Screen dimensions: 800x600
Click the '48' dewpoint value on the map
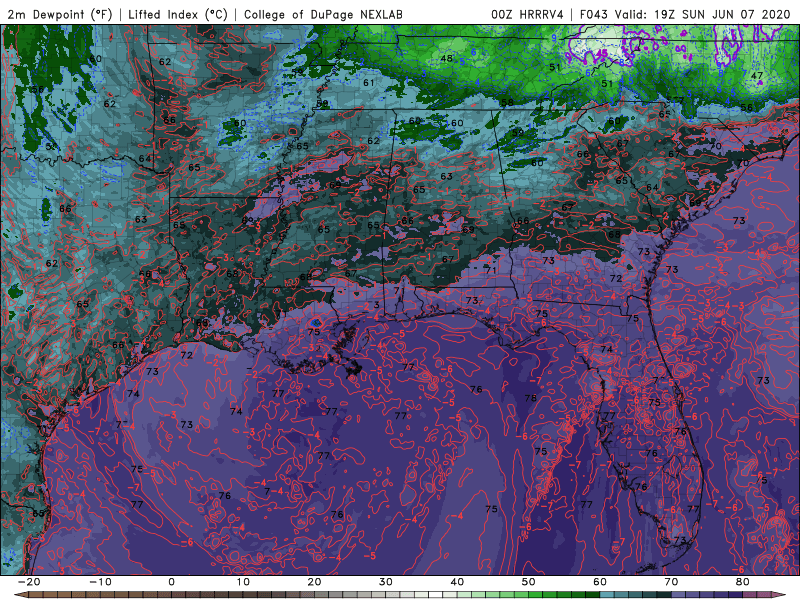pos(447,59)
